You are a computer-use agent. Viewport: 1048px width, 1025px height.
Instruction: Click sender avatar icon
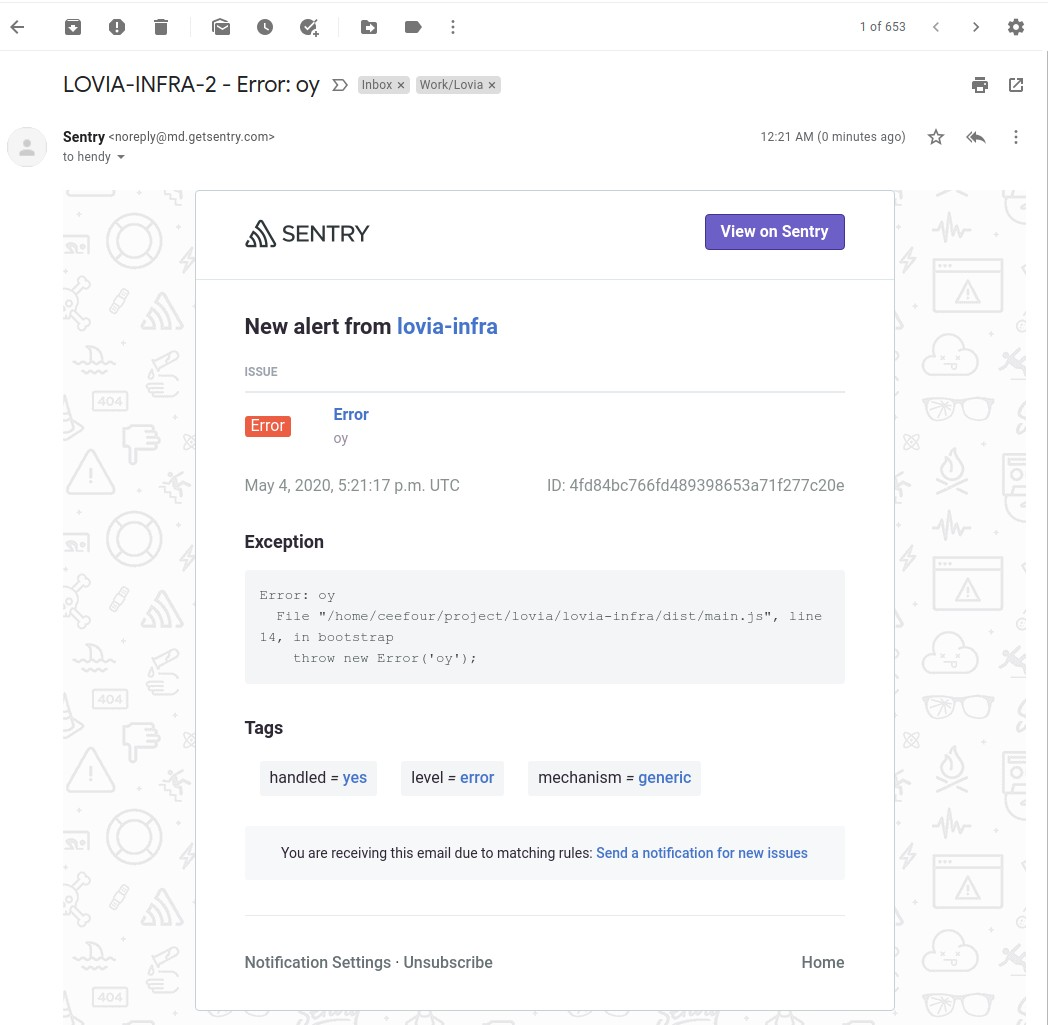click(x=27, y=147)
